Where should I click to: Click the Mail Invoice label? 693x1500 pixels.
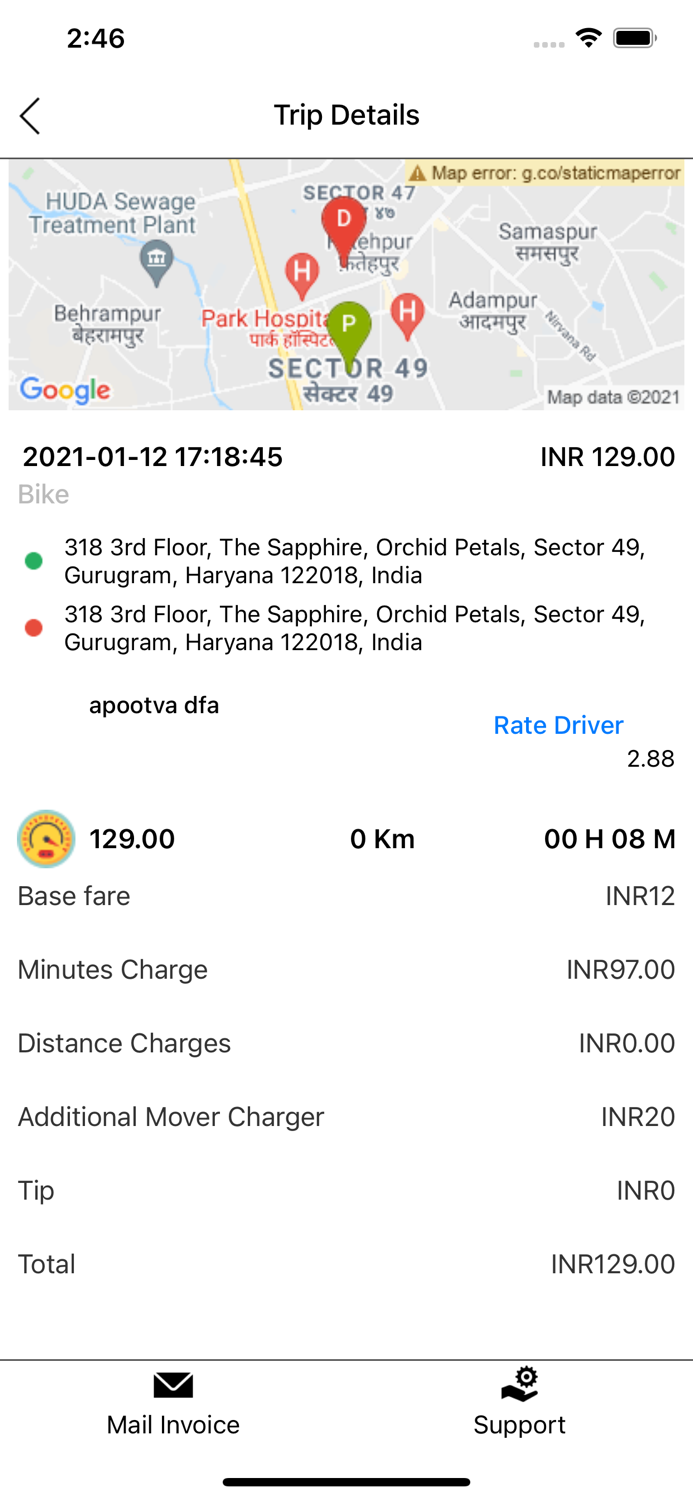click(x=173, y=1425)
